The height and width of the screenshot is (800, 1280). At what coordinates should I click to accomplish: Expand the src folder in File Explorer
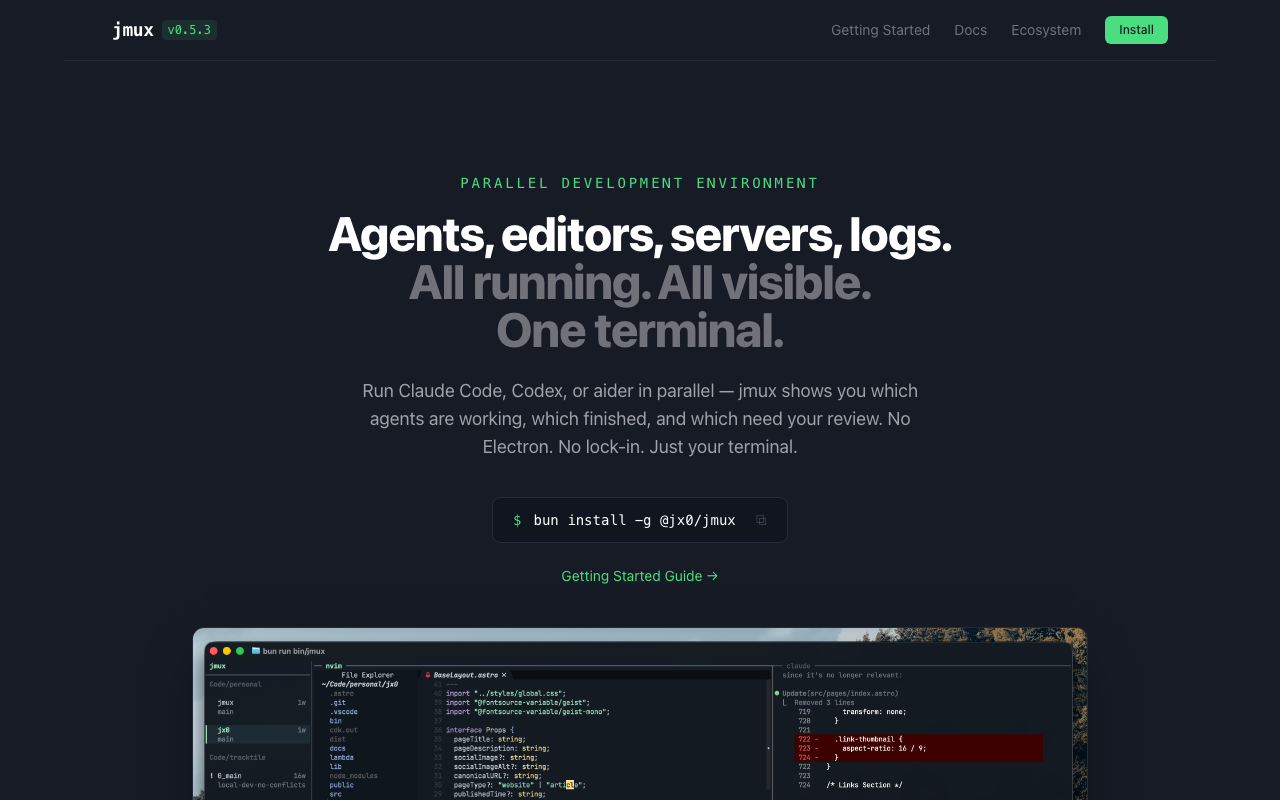point(335,794)
